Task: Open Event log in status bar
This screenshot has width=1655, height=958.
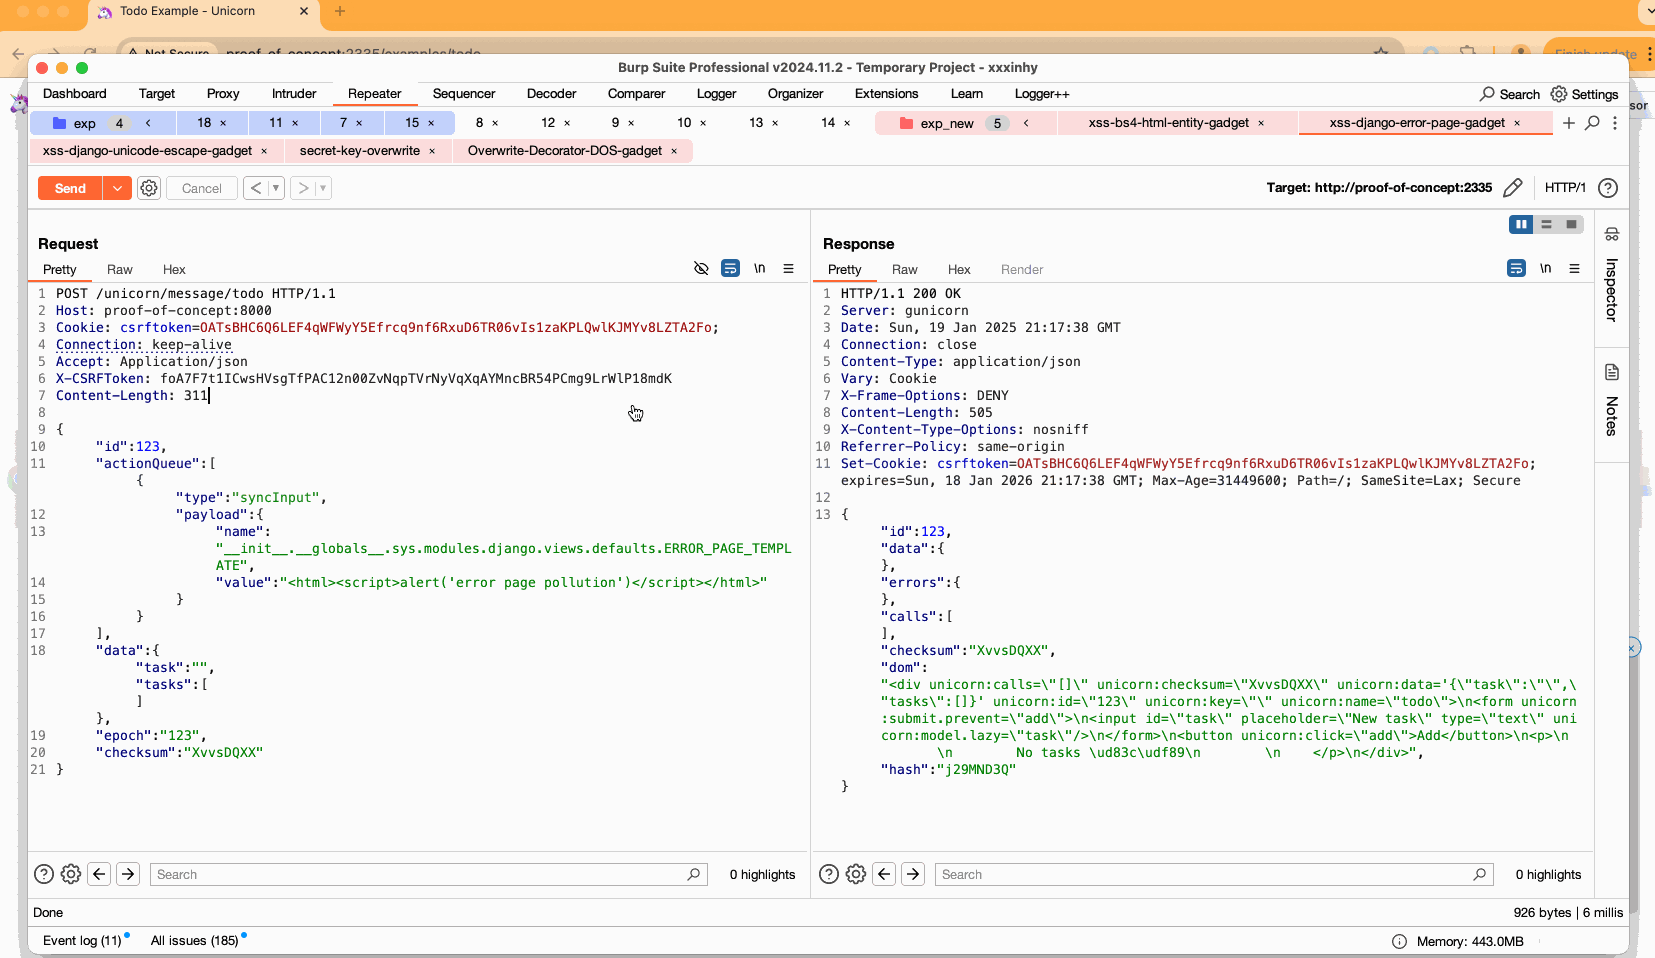Action: pos(82,941)
